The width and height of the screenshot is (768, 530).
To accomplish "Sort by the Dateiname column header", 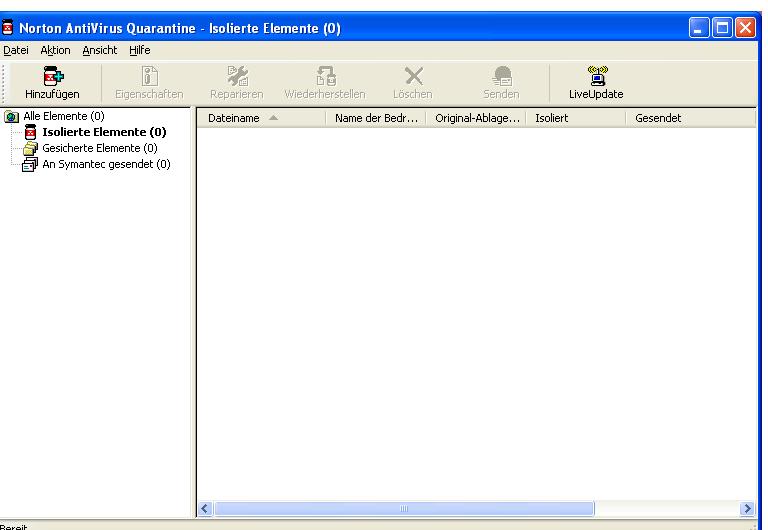I will click(x=262, y=118).
